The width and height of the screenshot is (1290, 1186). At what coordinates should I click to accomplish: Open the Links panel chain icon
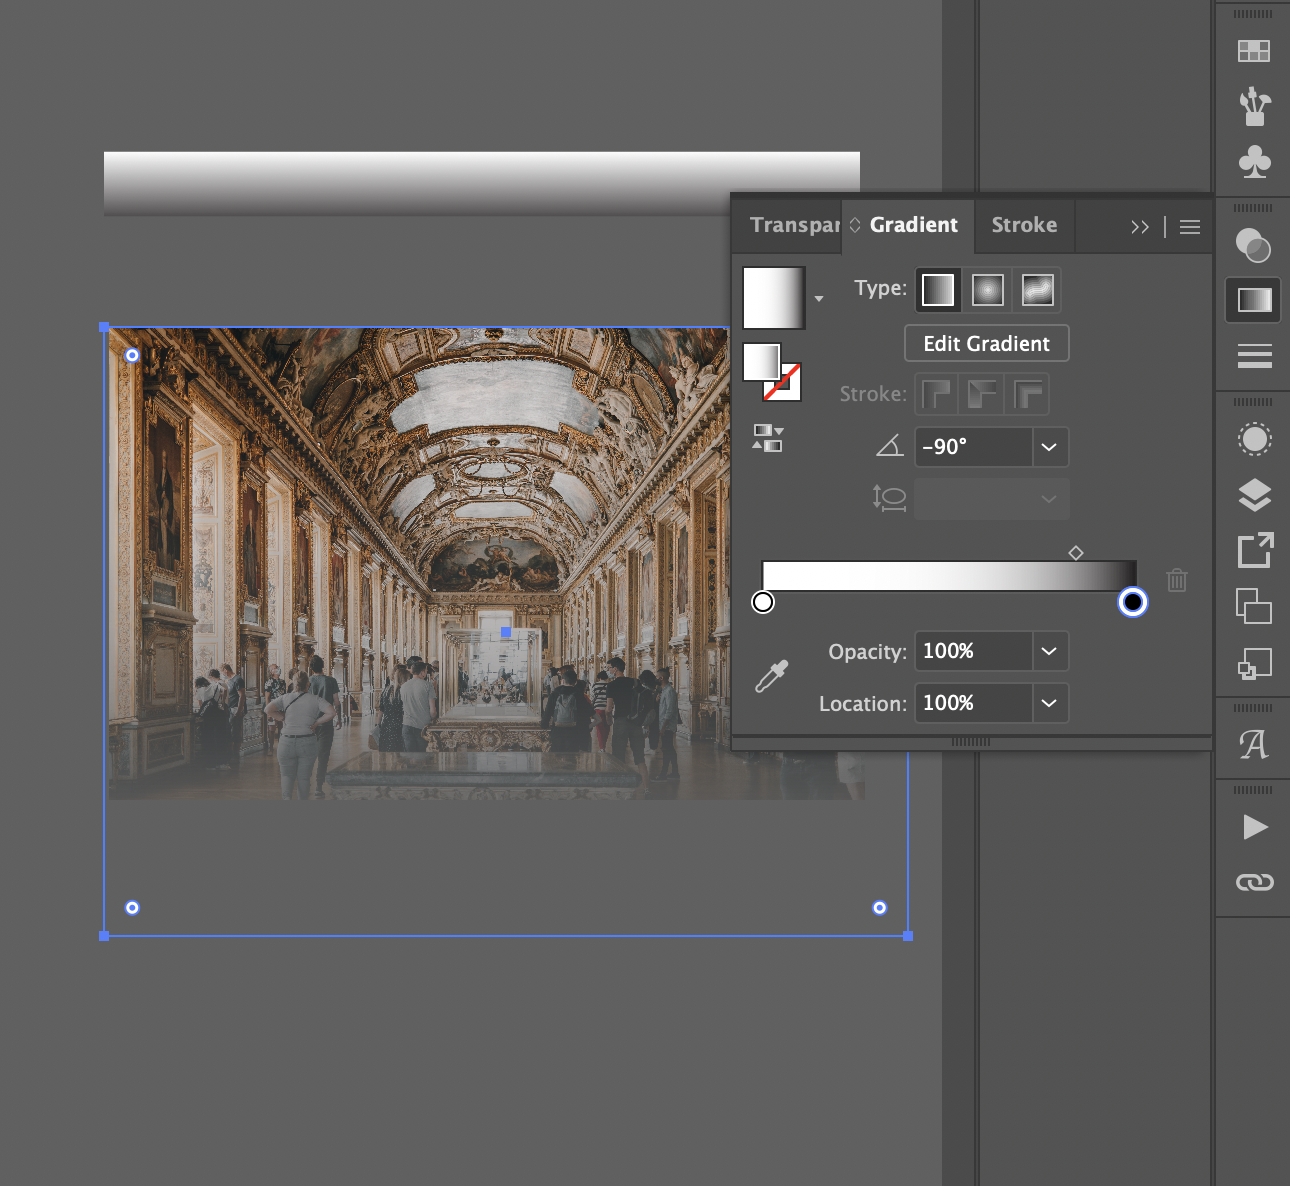tap(1253, 882)
